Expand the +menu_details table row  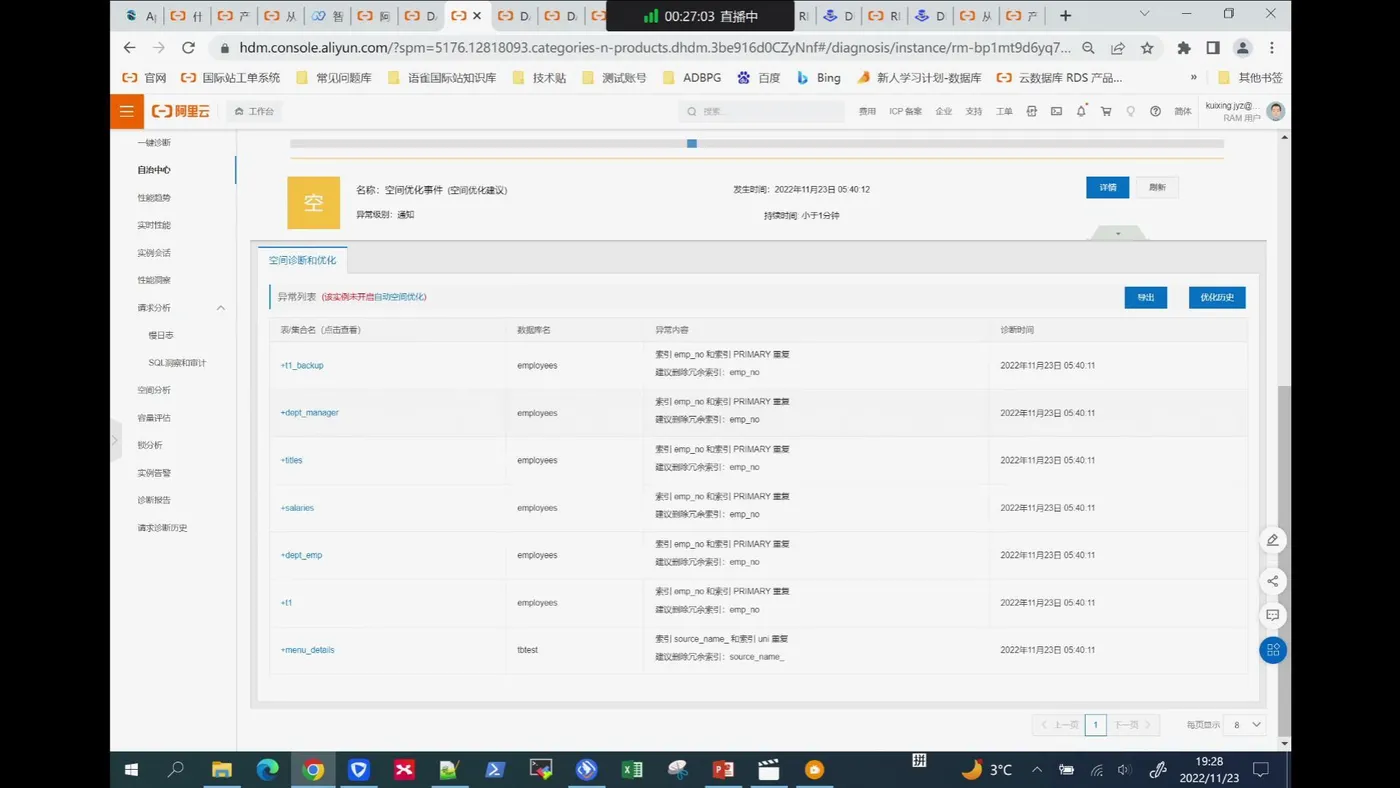pyautogui.click(x=307, y=650)
